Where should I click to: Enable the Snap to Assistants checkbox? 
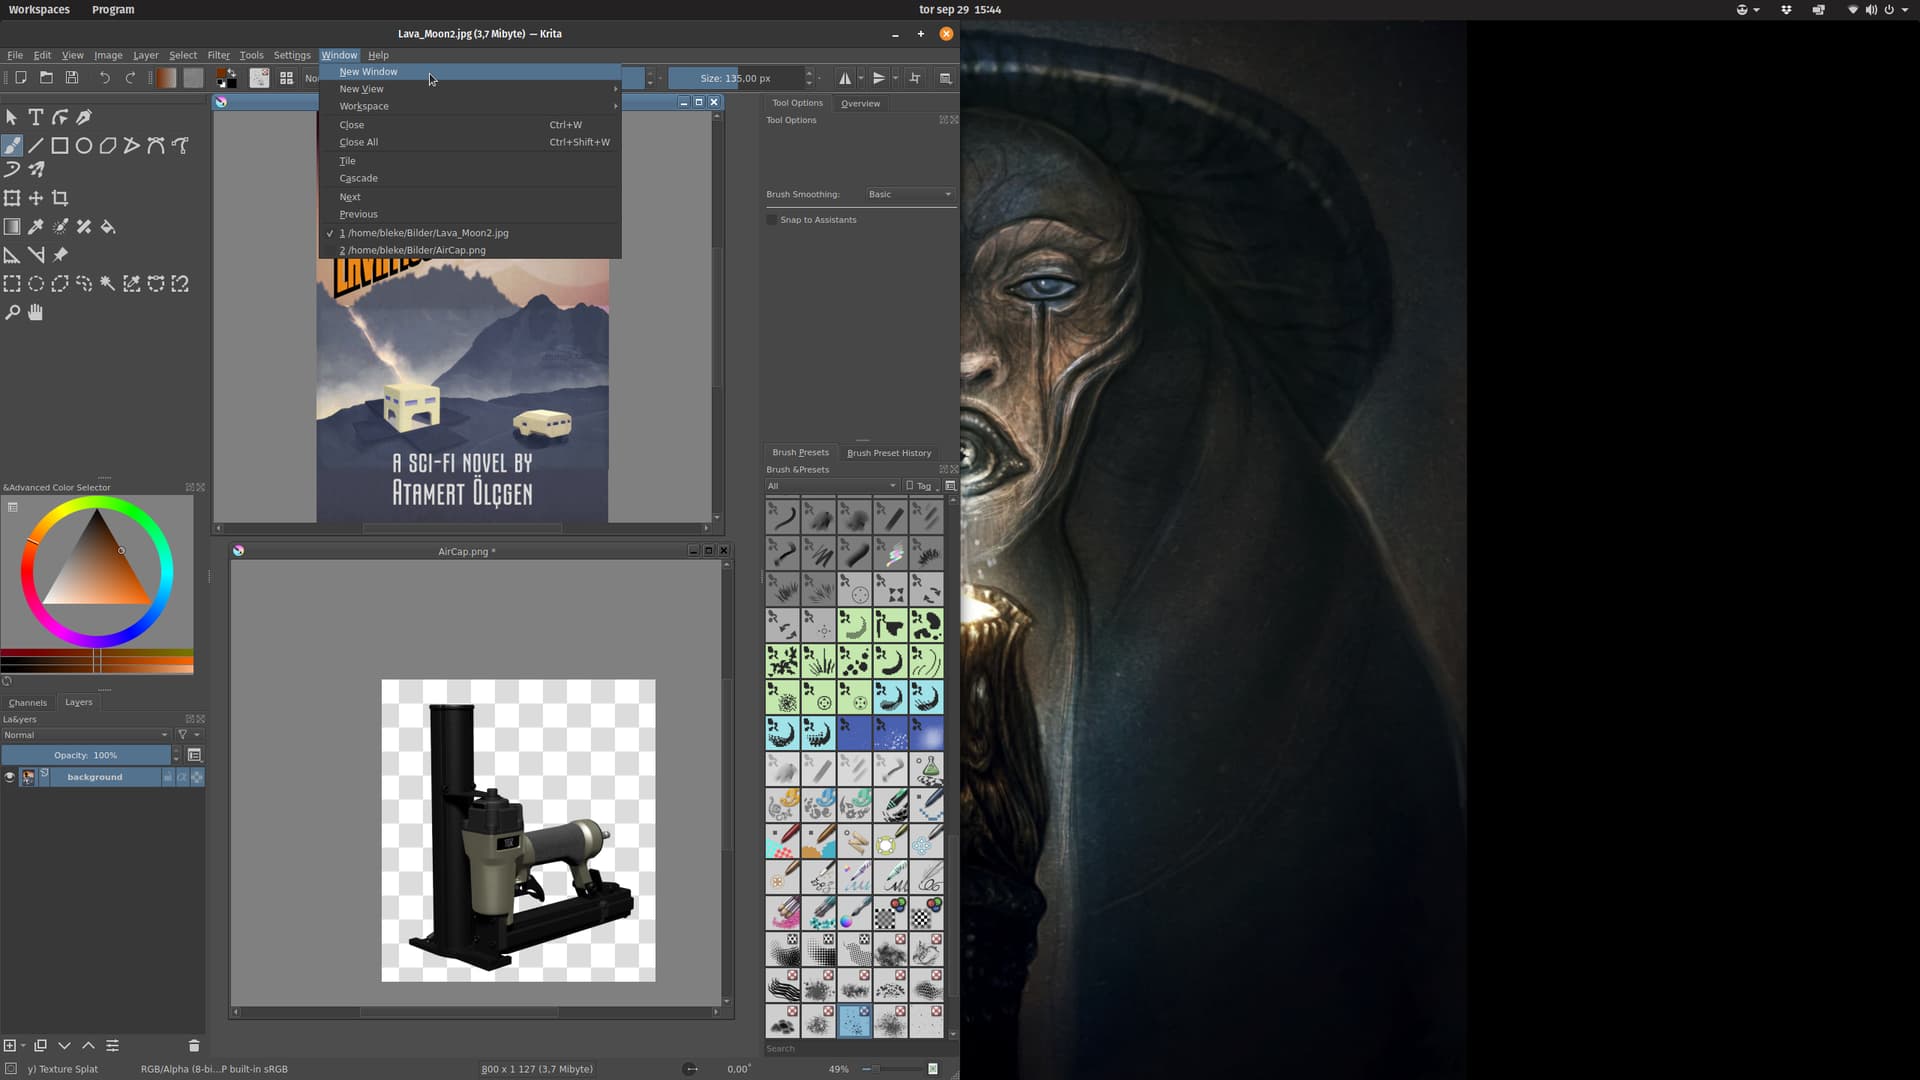tap(772, 220)
